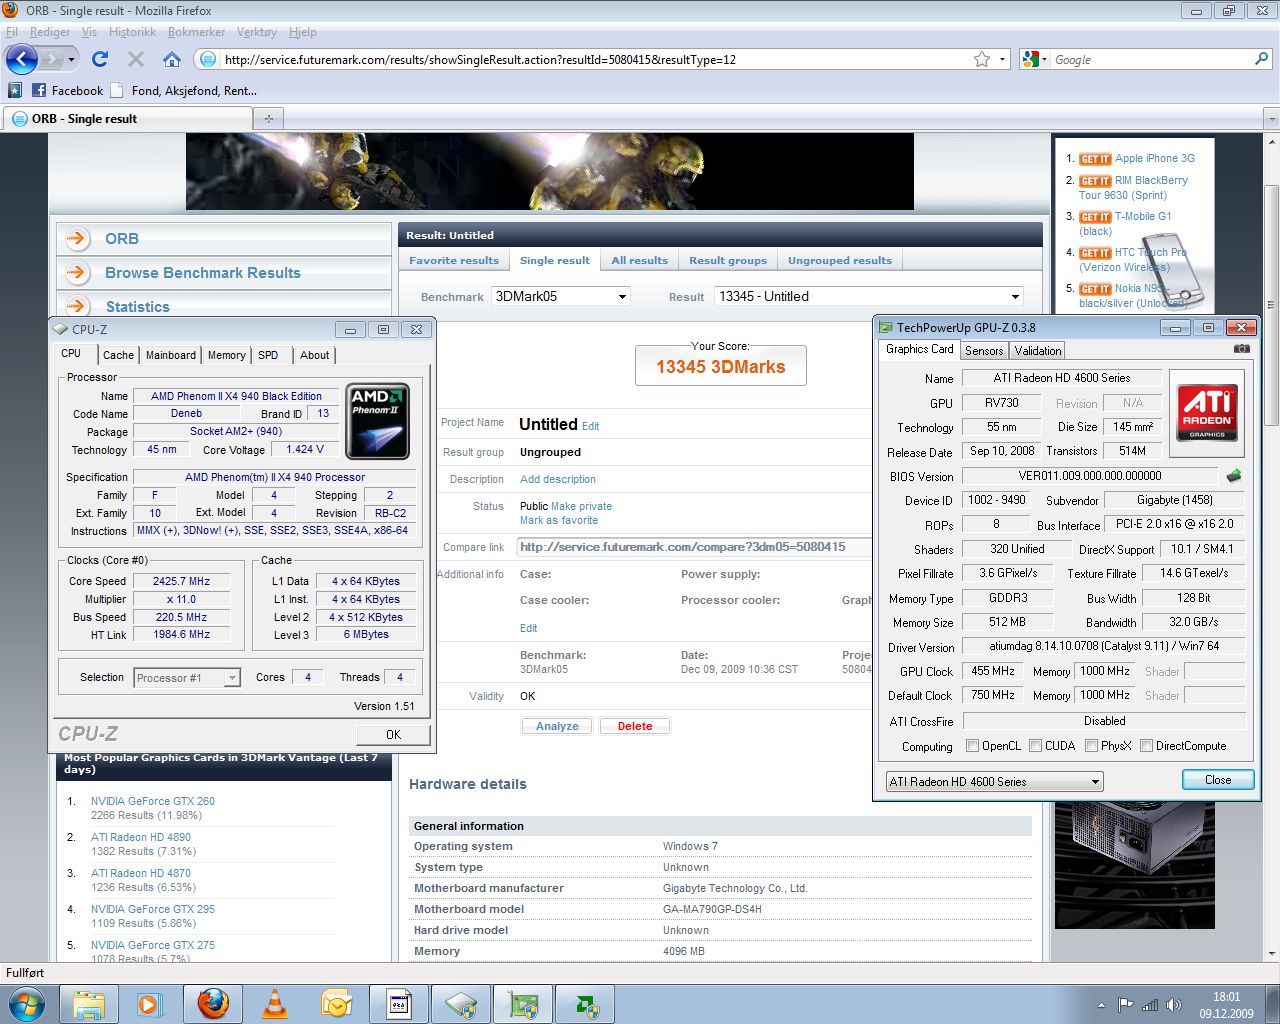This screenshot has width=1280, height=1024.
Task: Click the Edit link beside Untitled
Action: 591,426
